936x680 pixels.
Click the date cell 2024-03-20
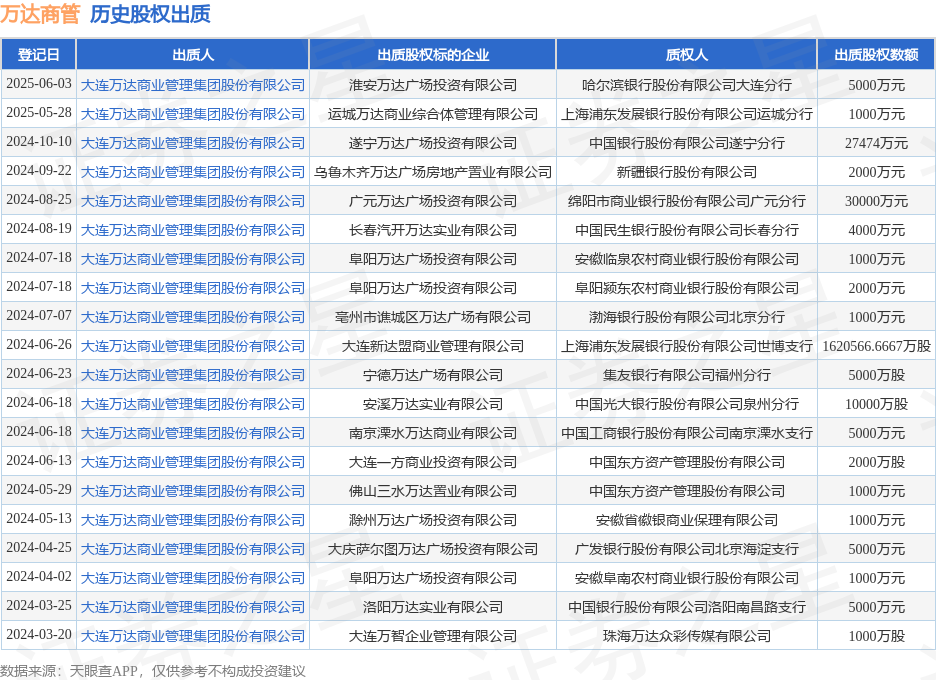click(39, 635)
